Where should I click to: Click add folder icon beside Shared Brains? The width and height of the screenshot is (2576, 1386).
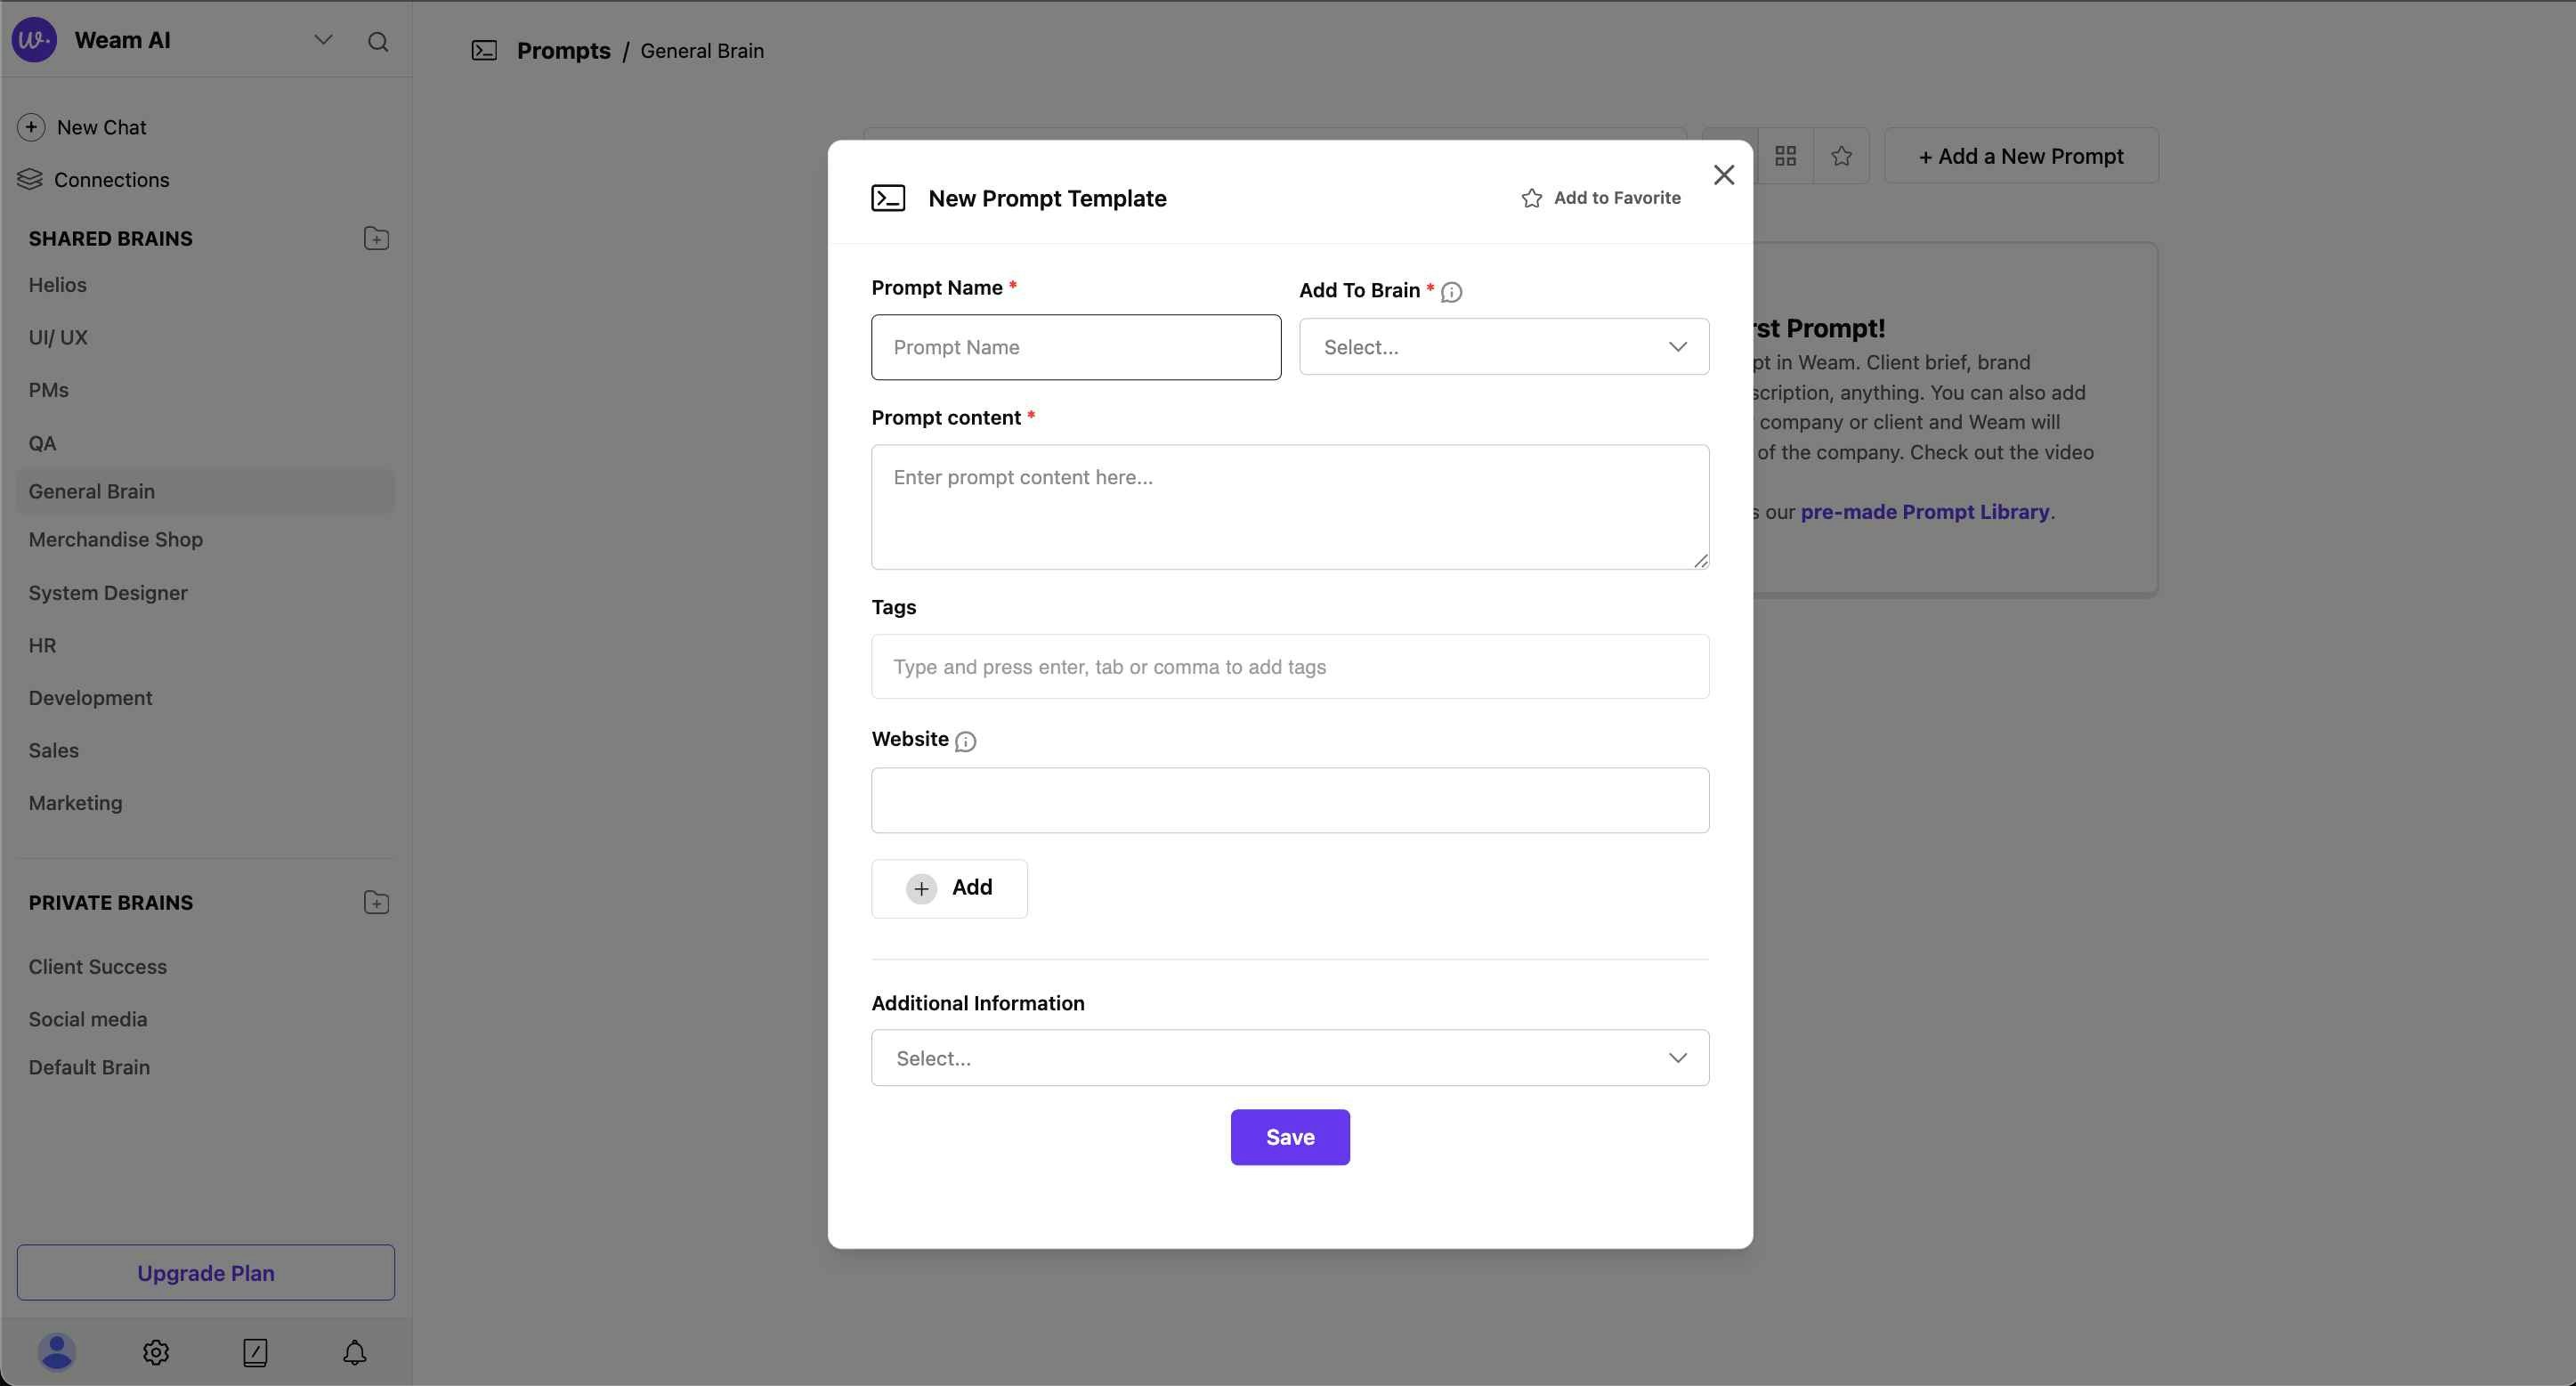376,238
